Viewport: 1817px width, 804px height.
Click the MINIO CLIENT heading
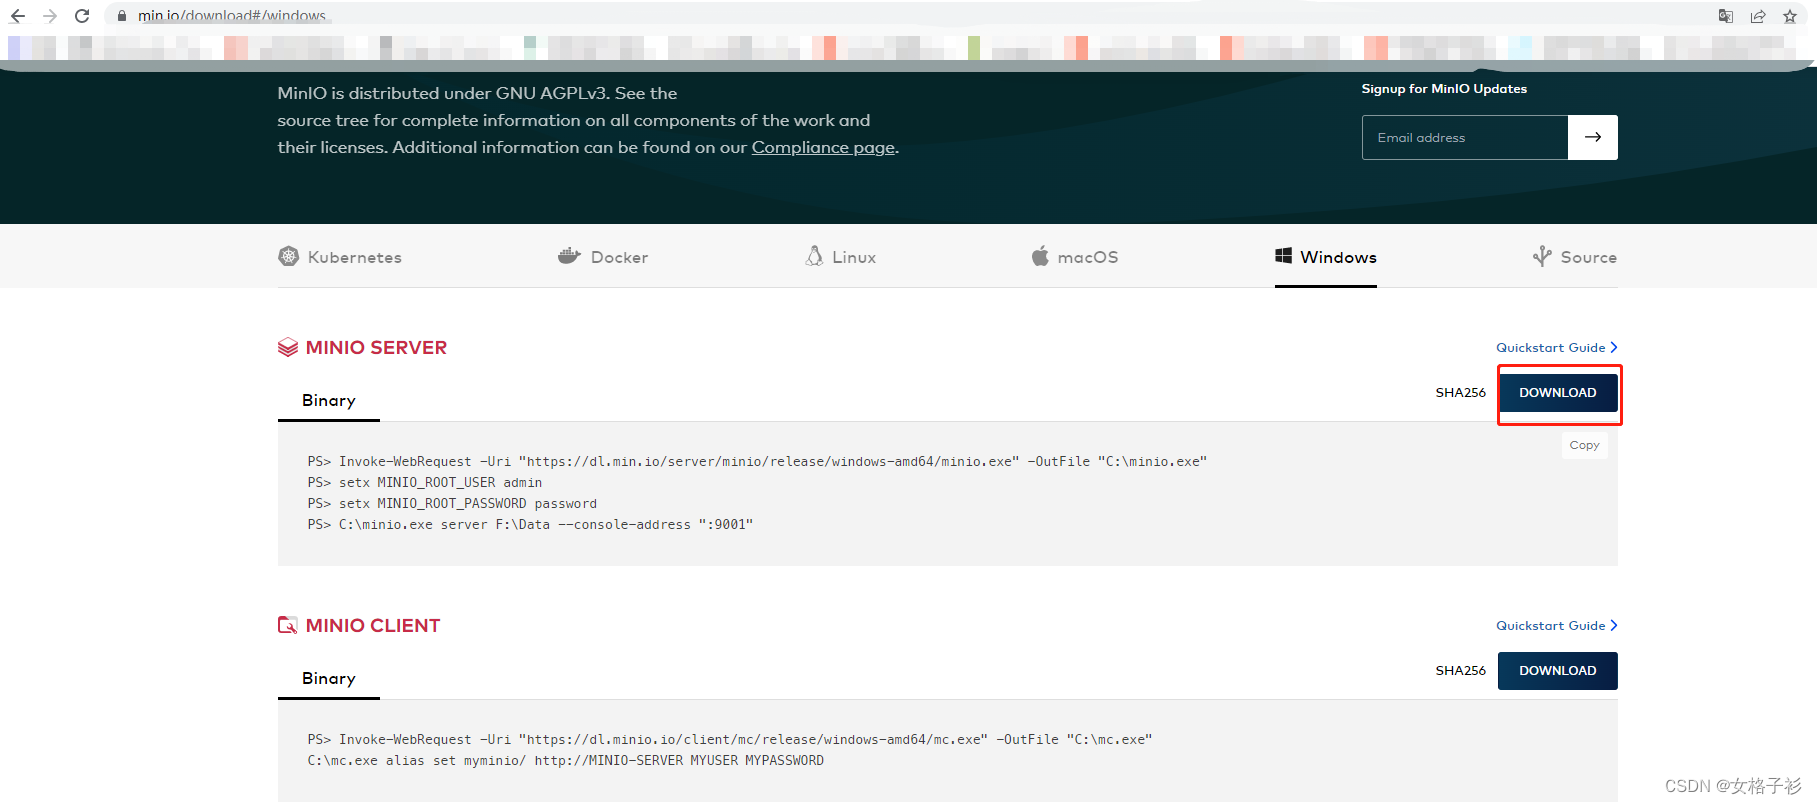coord(373,626)
